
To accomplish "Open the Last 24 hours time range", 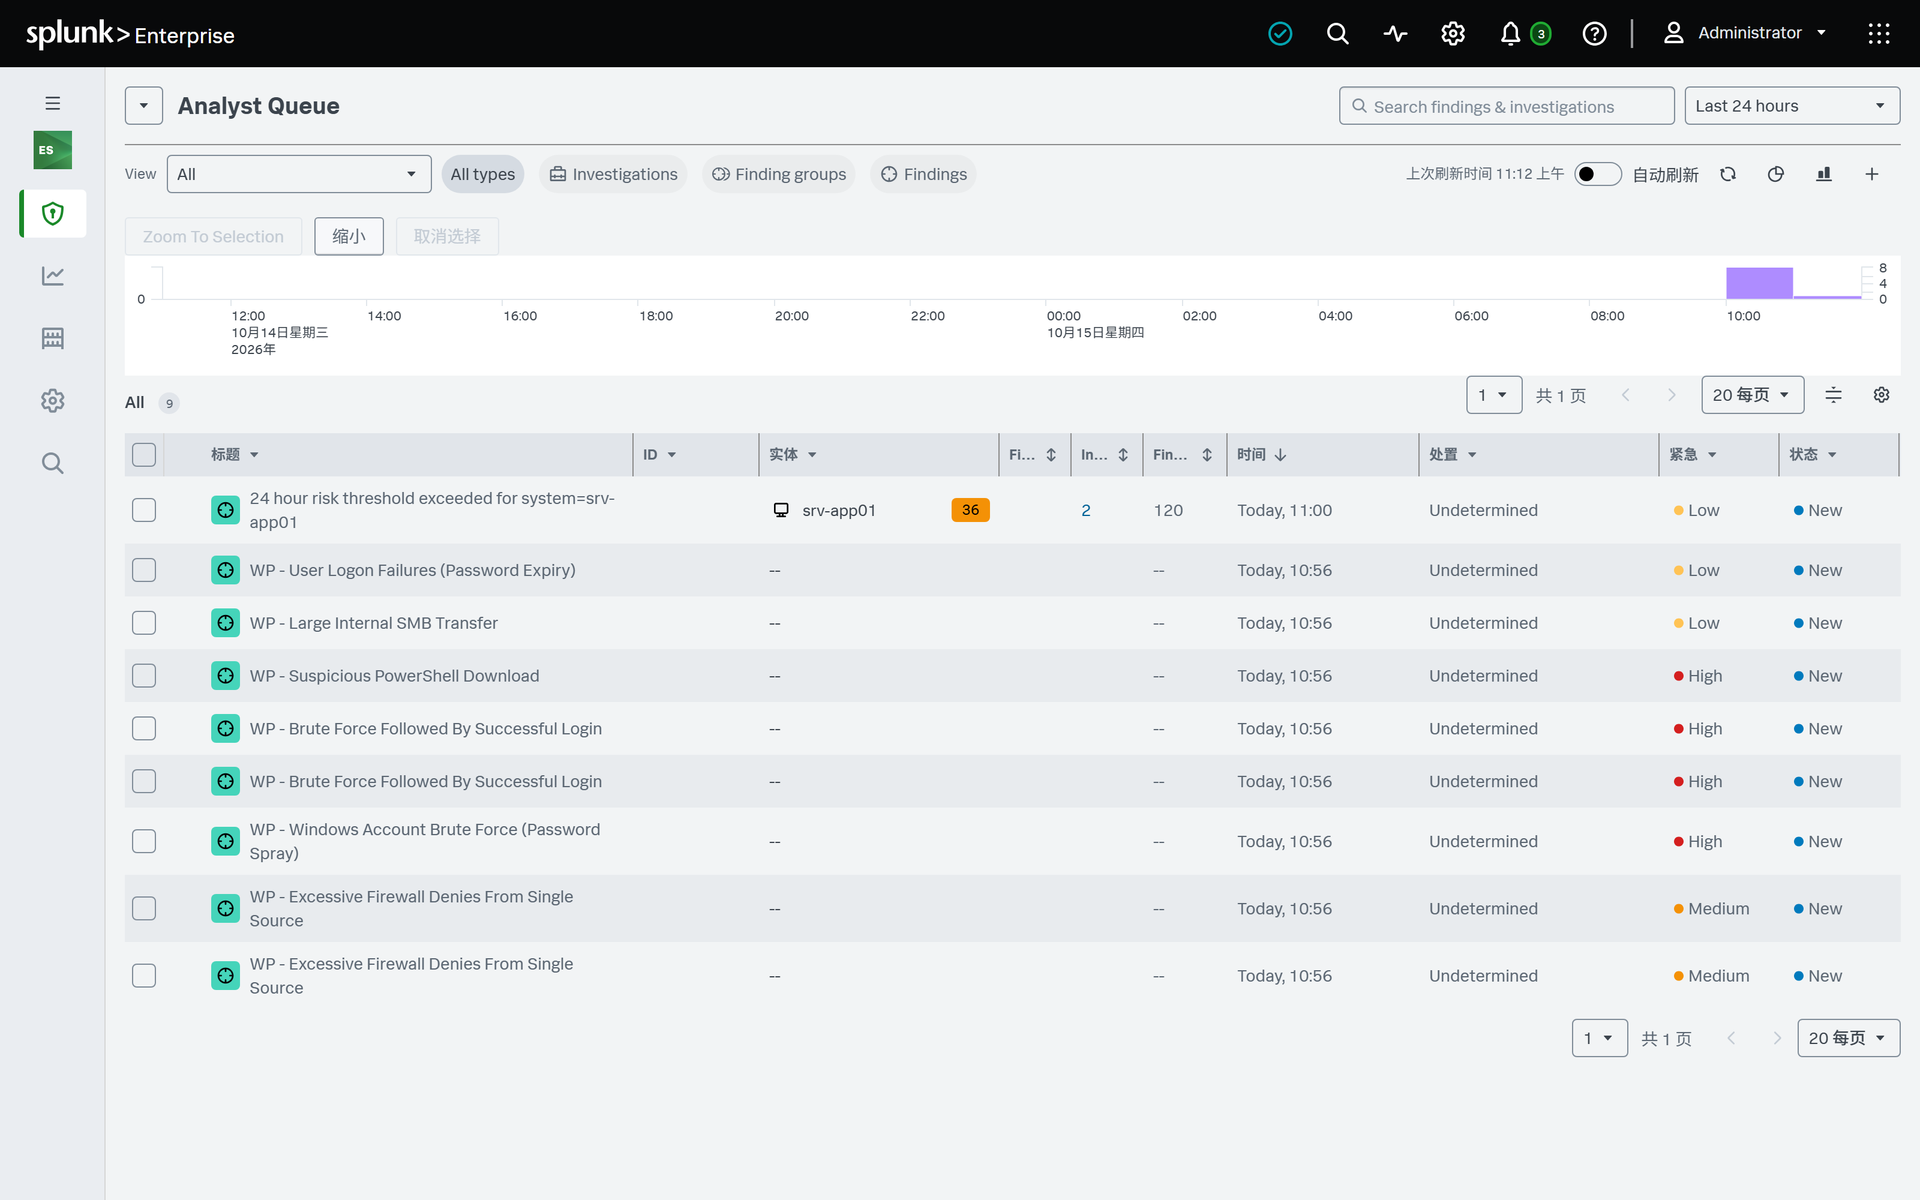I will coord(1792,106).
